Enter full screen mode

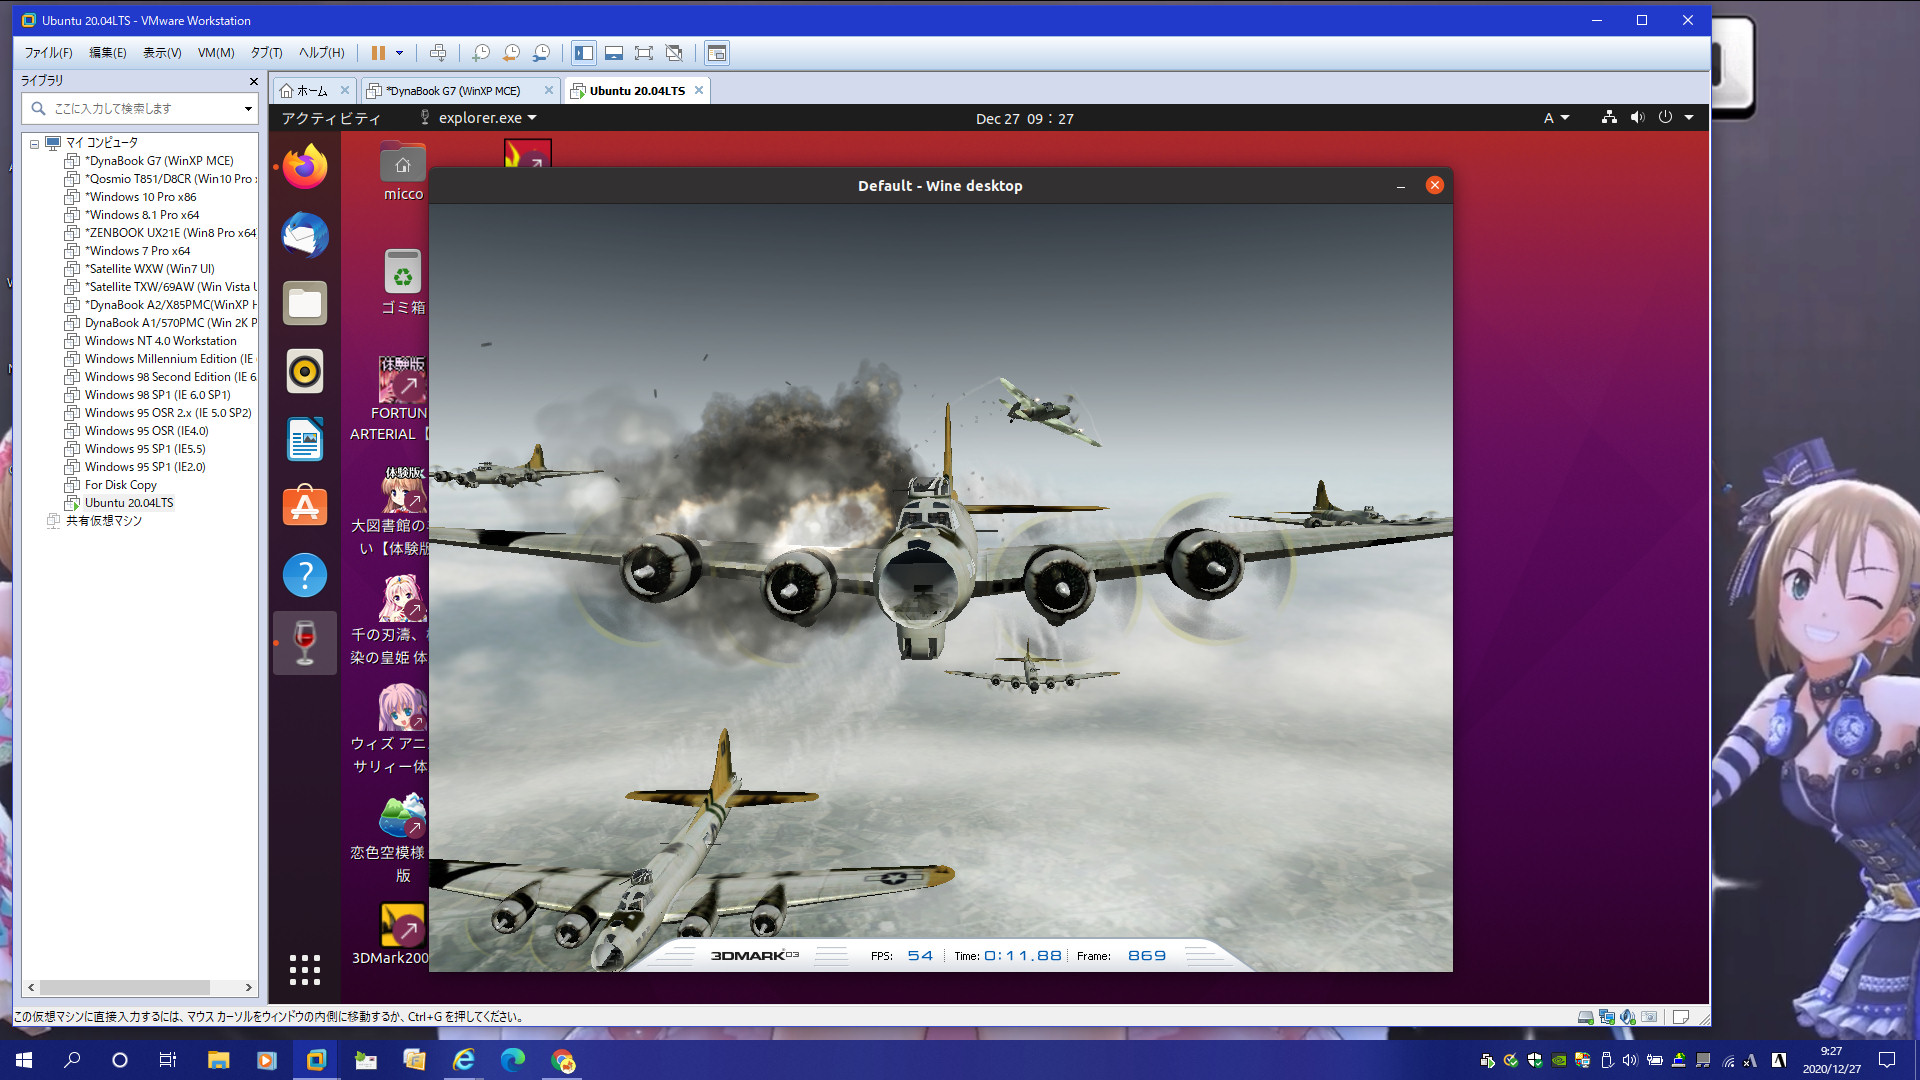pos(644,53)
